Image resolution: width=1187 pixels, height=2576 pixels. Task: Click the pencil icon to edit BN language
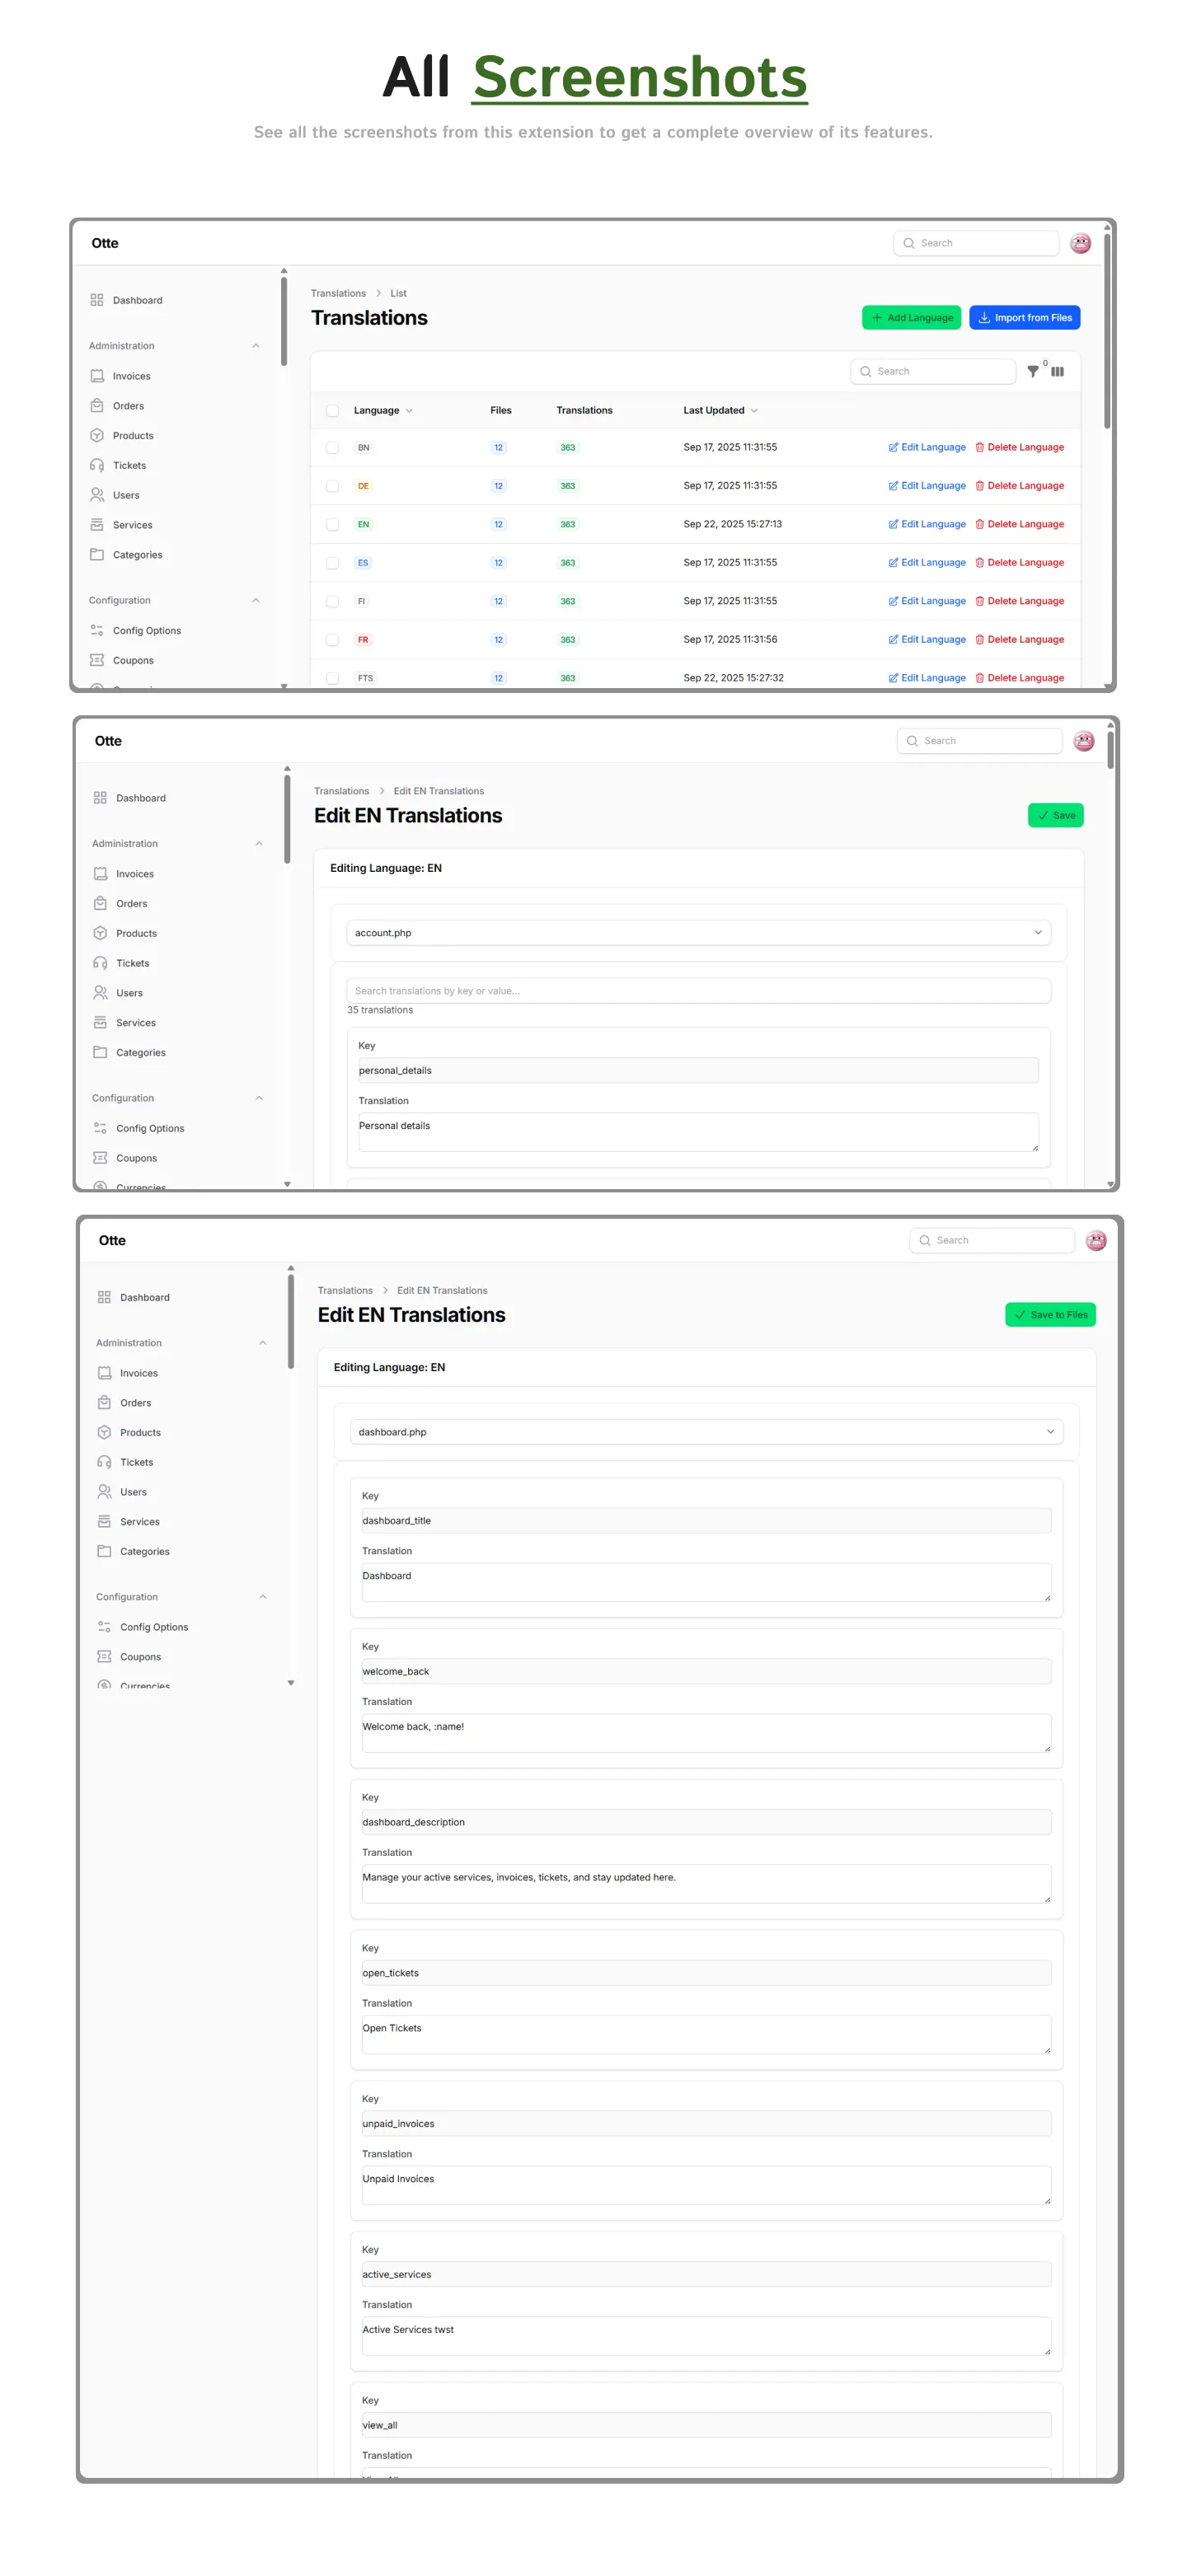pyautogui.click(x=893, y=448)
